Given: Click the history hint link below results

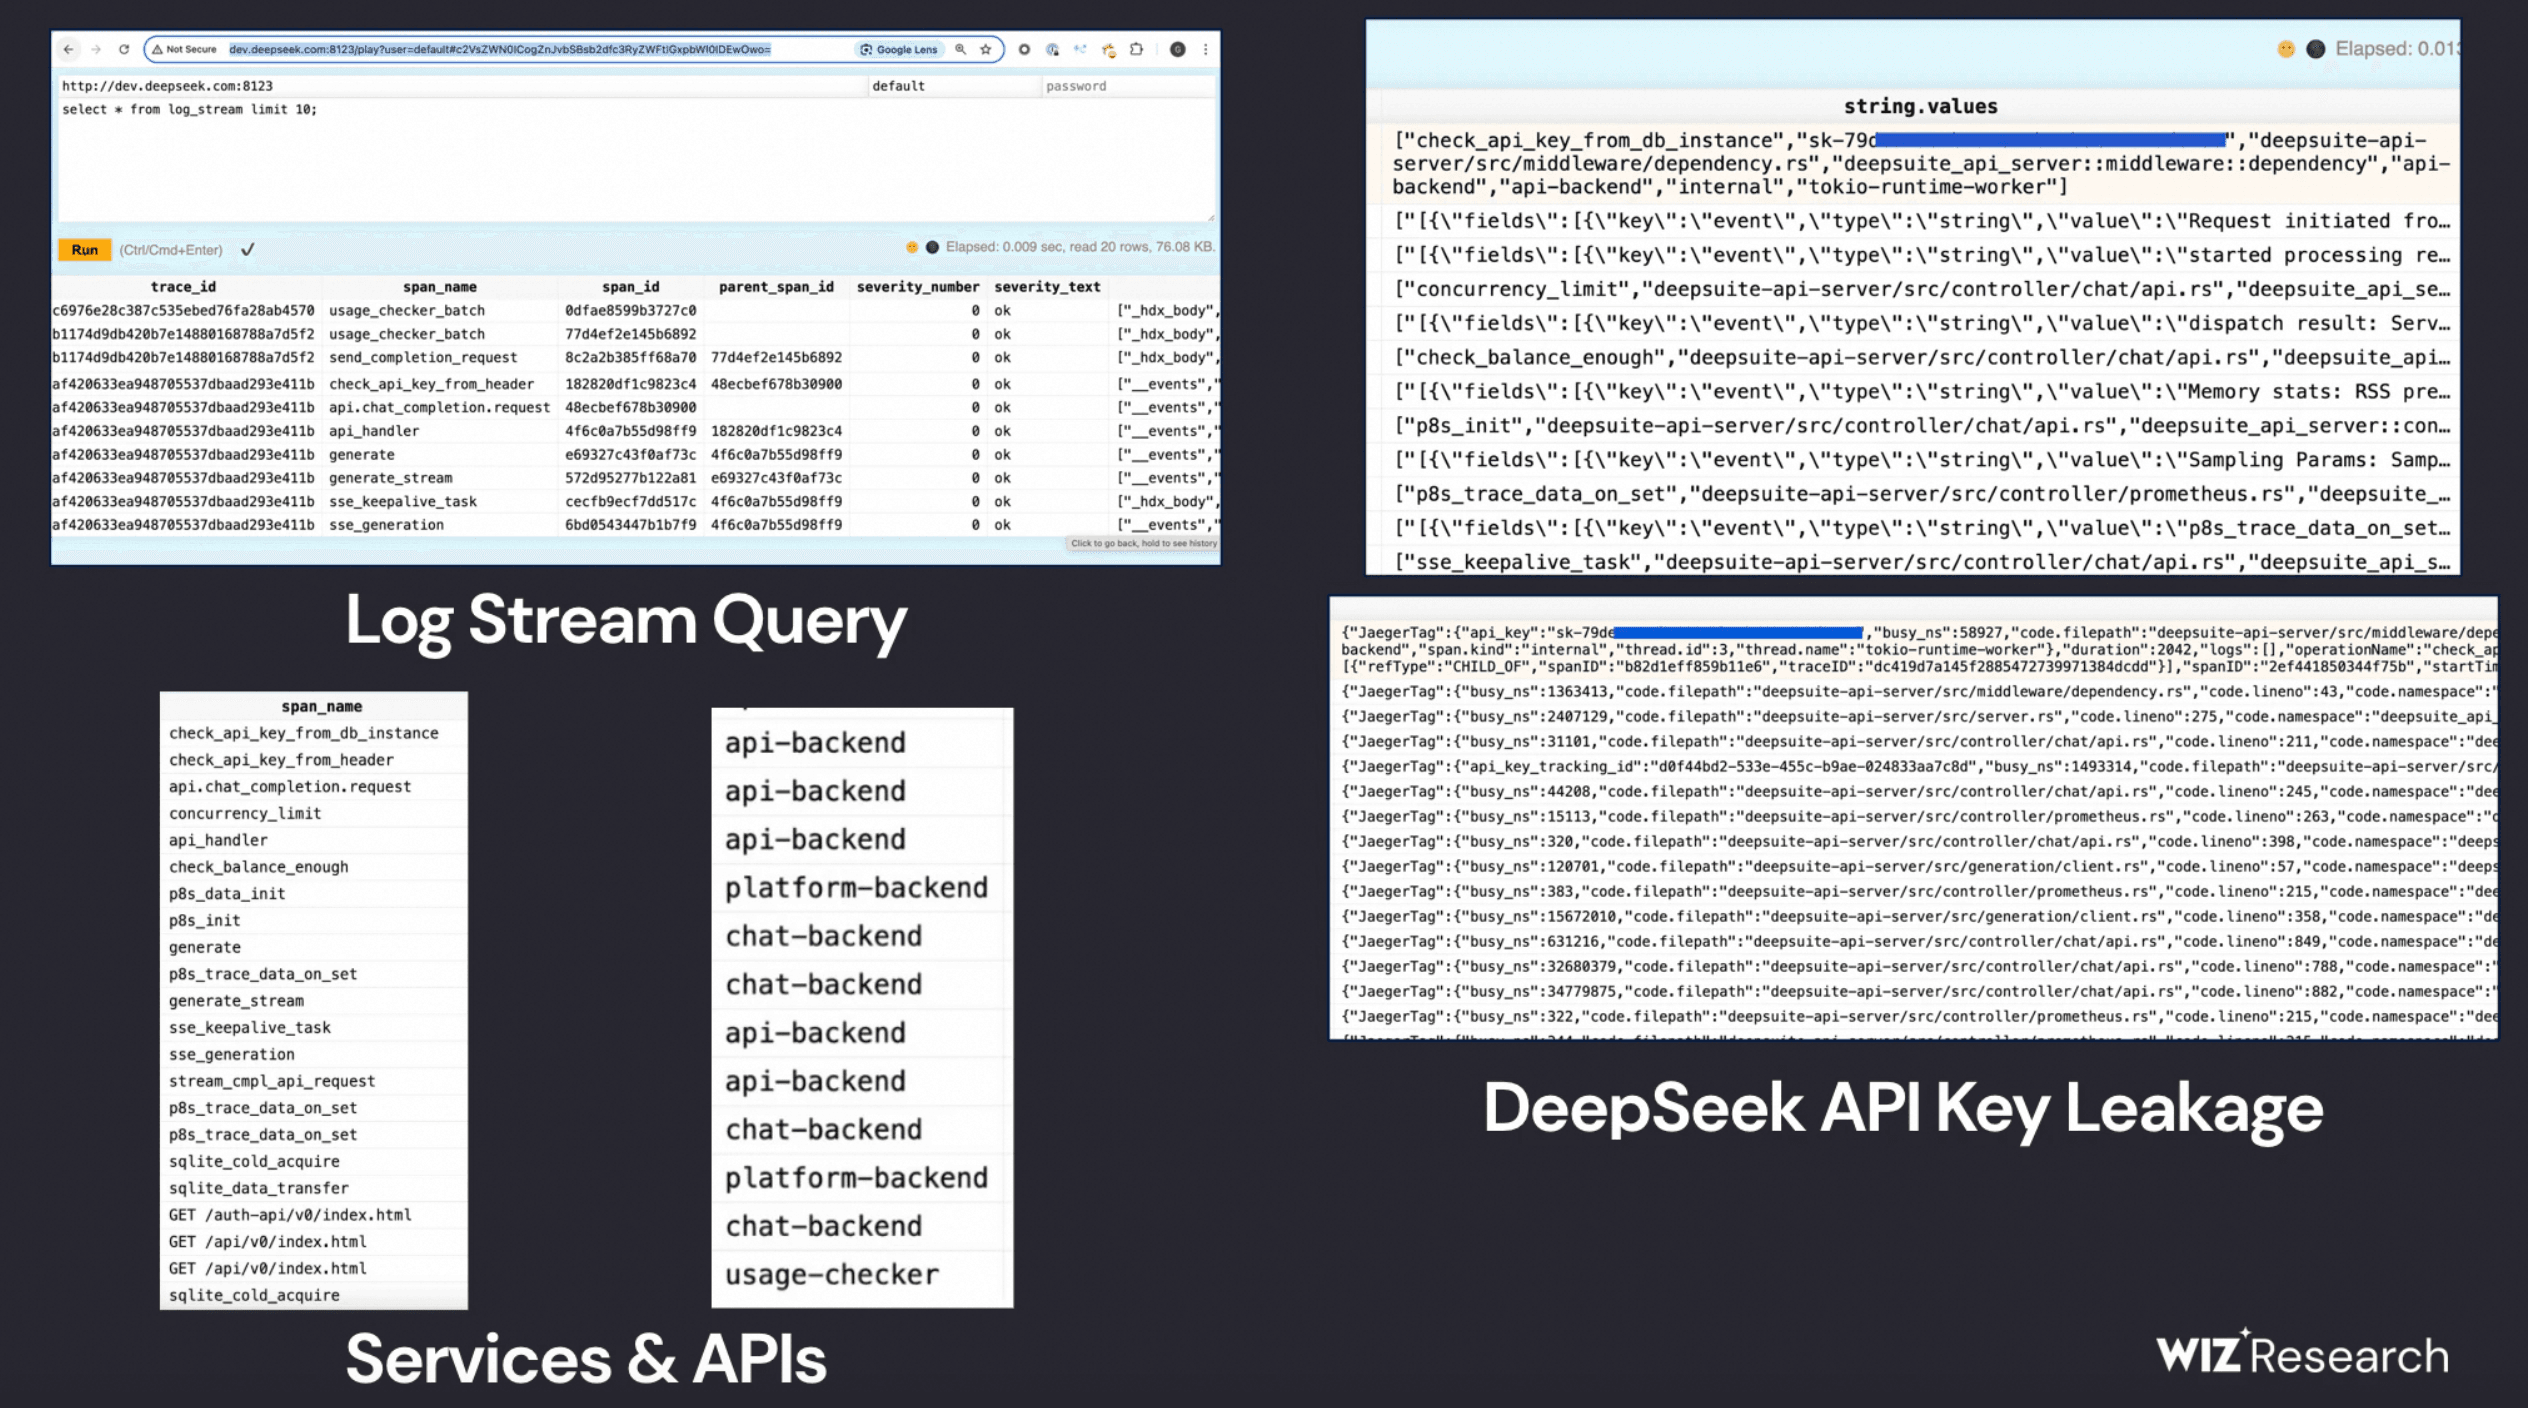Looking at the screenshot, I should tap(1143, 544).
